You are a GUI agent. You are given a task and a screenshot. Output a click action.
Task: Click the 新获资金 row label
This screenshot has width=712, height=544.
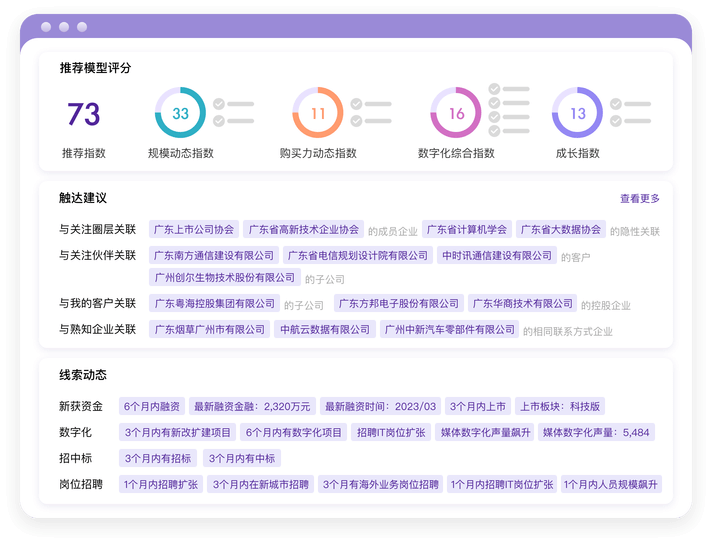tap(81, 406)
